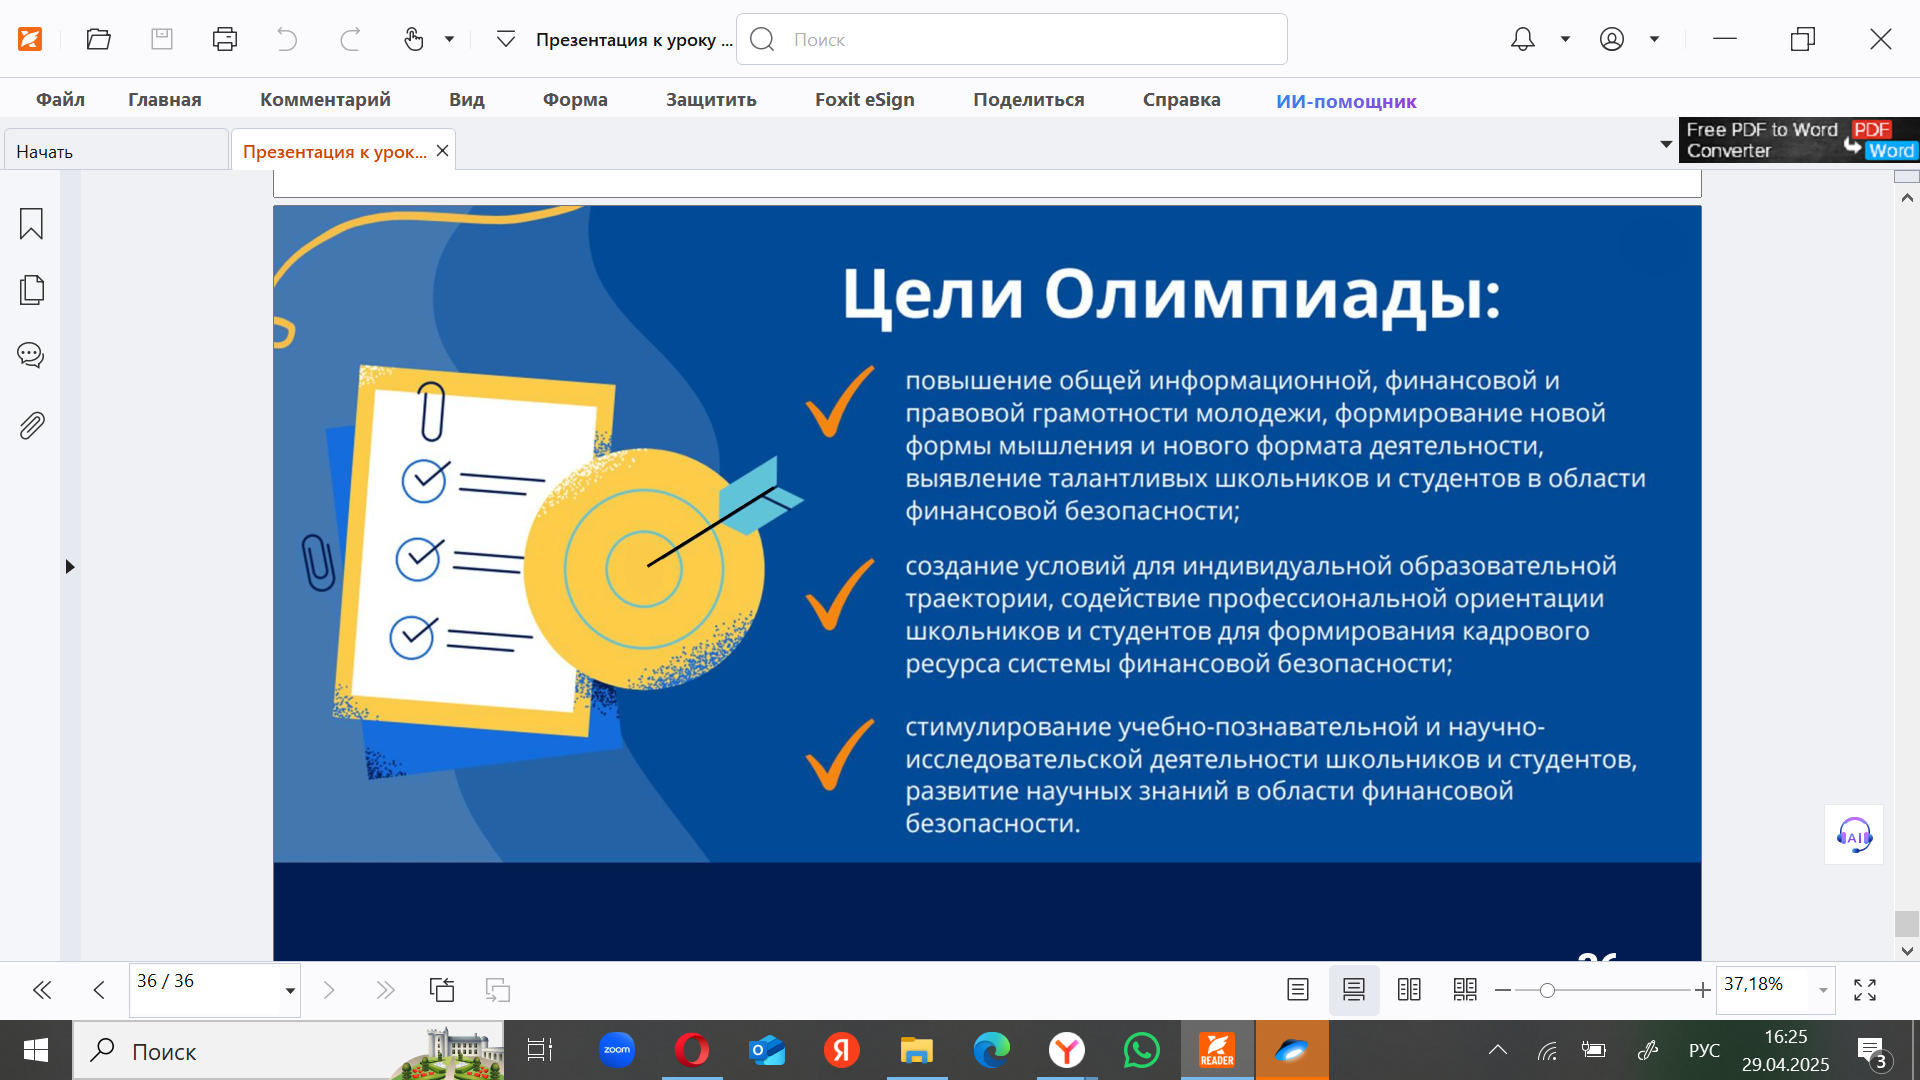Go to the next page
This screenshot has width=1920, height=1080.
(x=329, y=990)
